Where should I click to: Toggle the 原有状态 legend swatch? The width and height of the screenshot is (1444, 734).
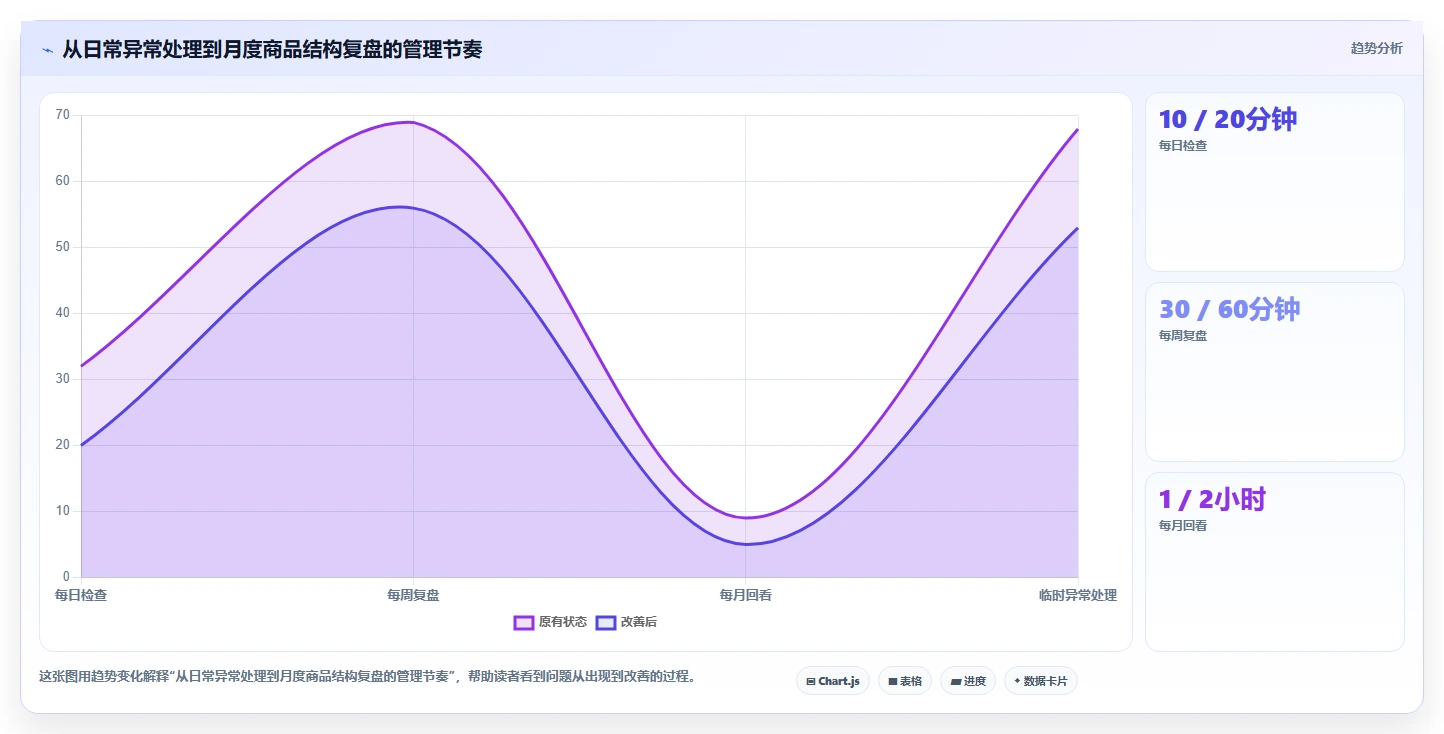pos(524,622)
